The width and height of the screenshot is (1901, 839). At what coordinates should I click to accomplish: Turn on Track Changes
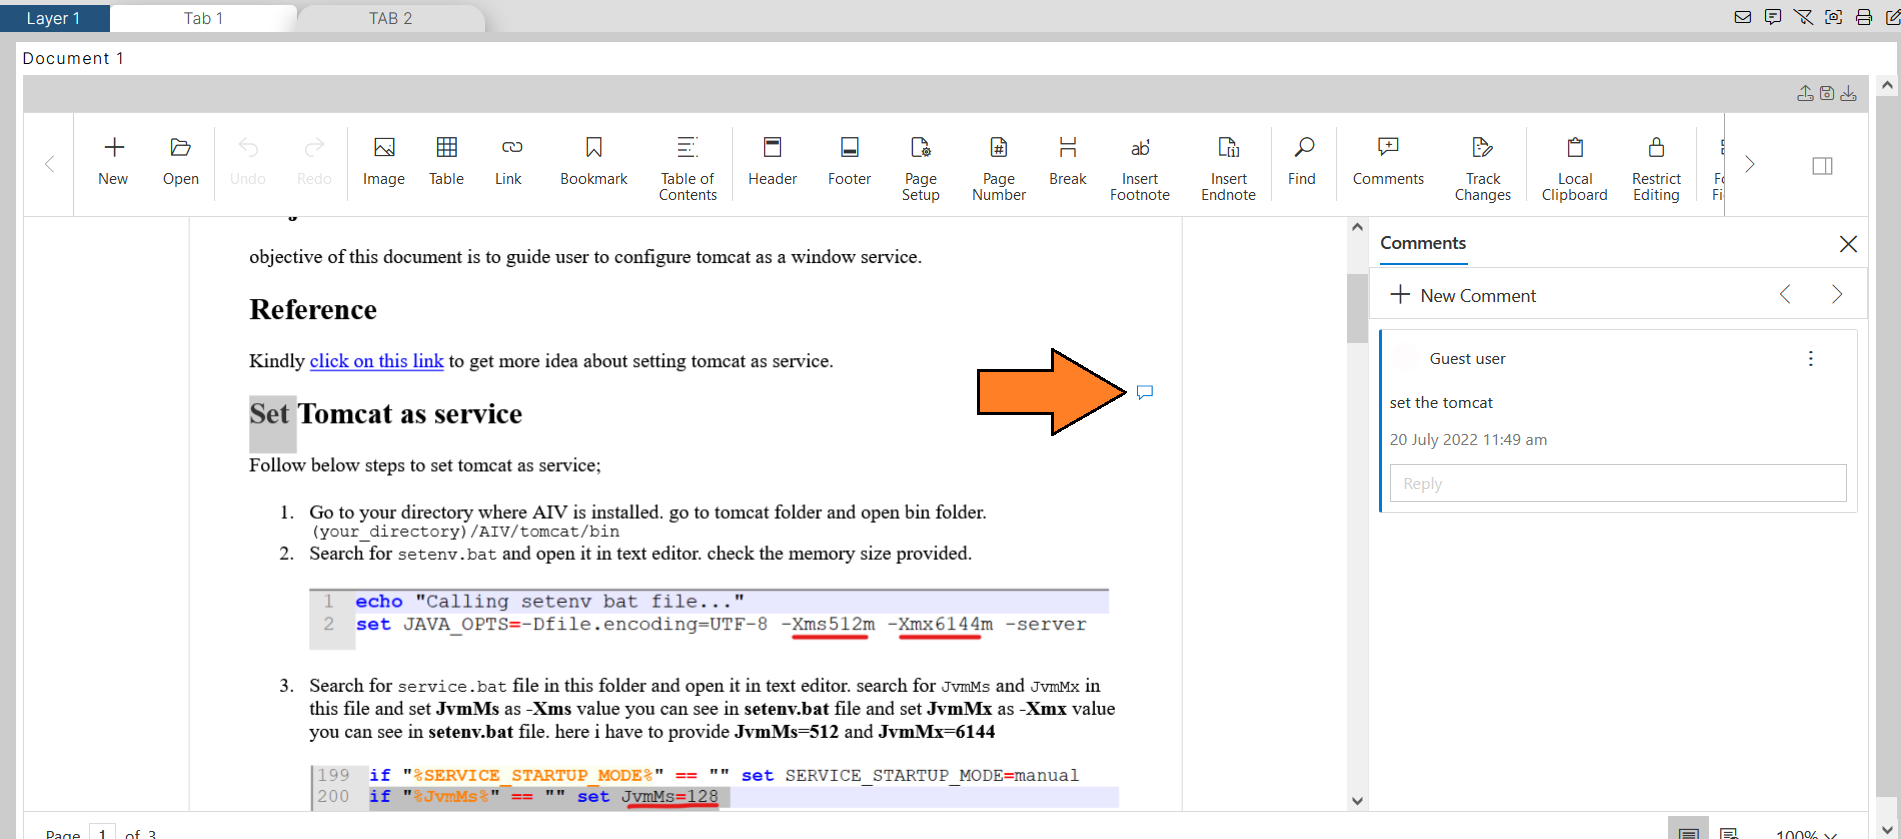coord(1483,168)
